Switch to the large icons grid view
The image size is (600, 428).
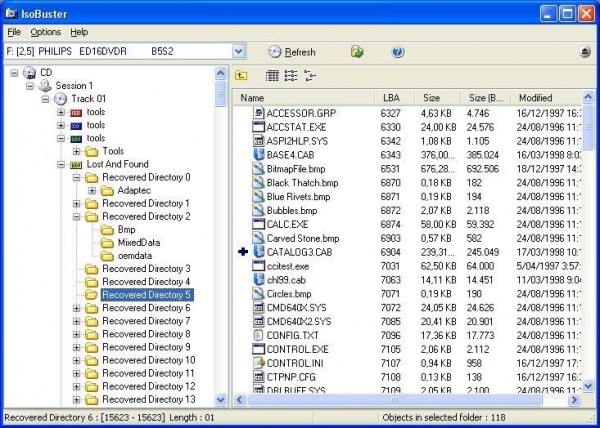(272, 75)
